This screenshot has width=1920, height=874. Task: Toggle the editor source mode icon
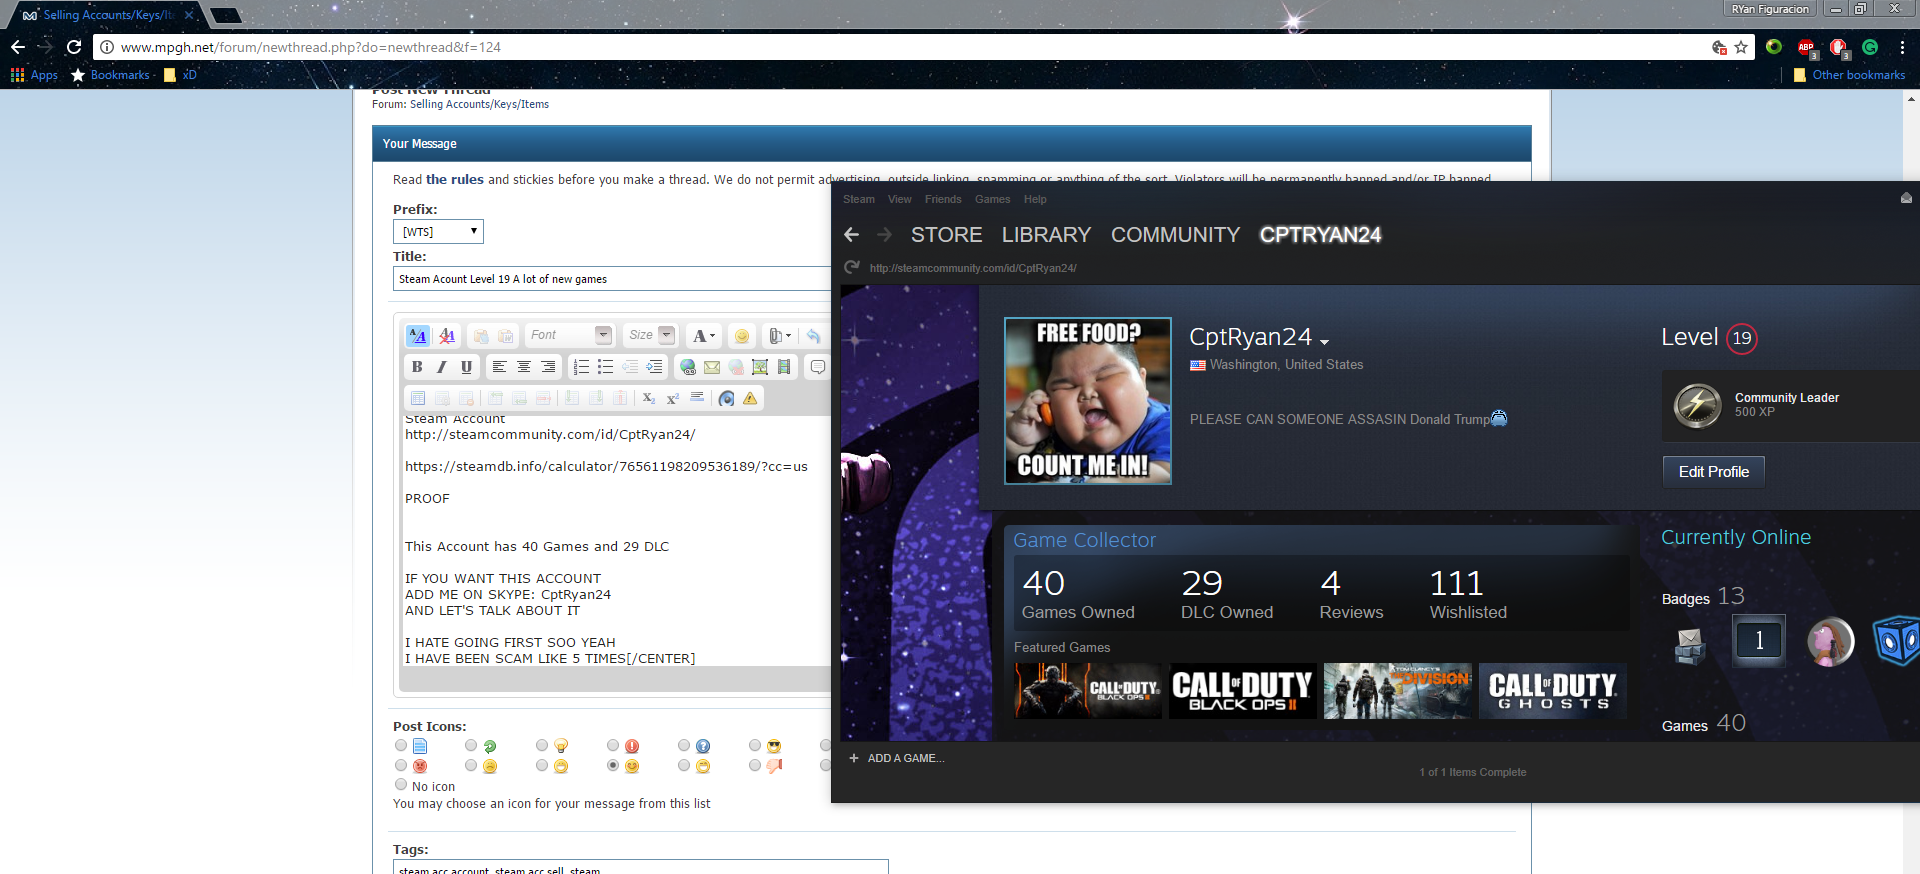pos(417,336)
